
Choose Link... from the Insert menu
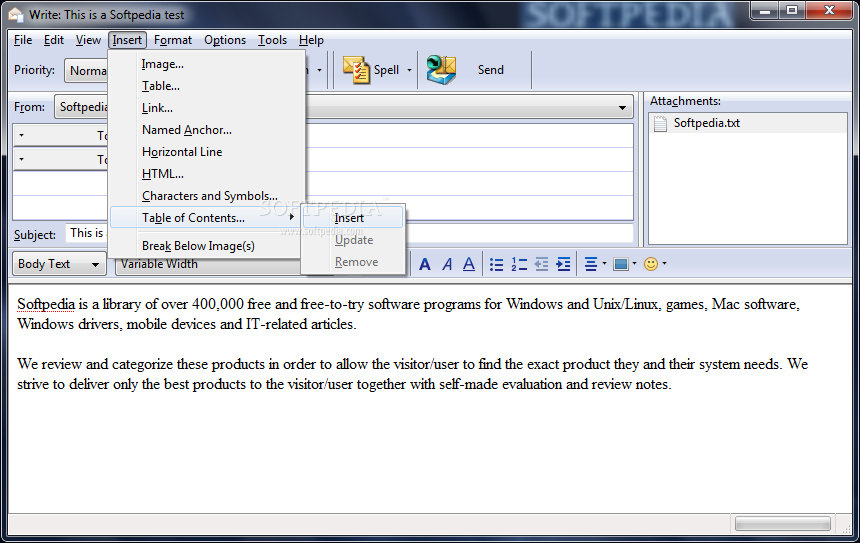coord(207,108)
